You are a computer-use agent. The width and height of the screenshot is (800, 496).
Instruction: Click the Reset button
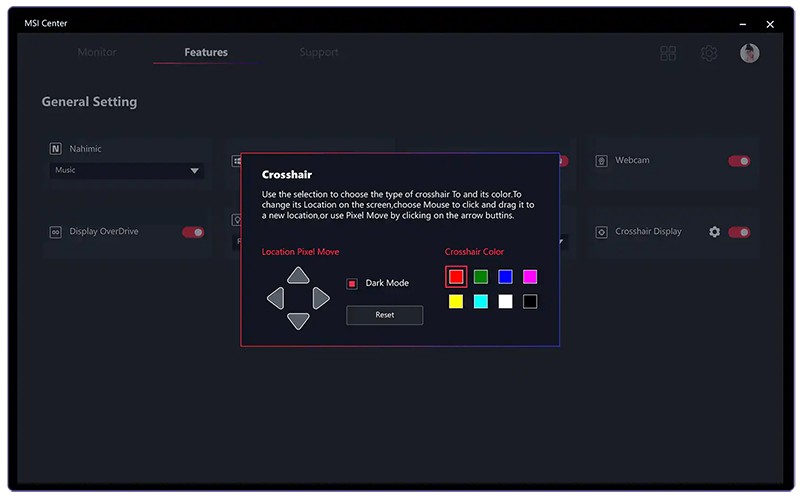pyautogui.click(x=385, y=315)
